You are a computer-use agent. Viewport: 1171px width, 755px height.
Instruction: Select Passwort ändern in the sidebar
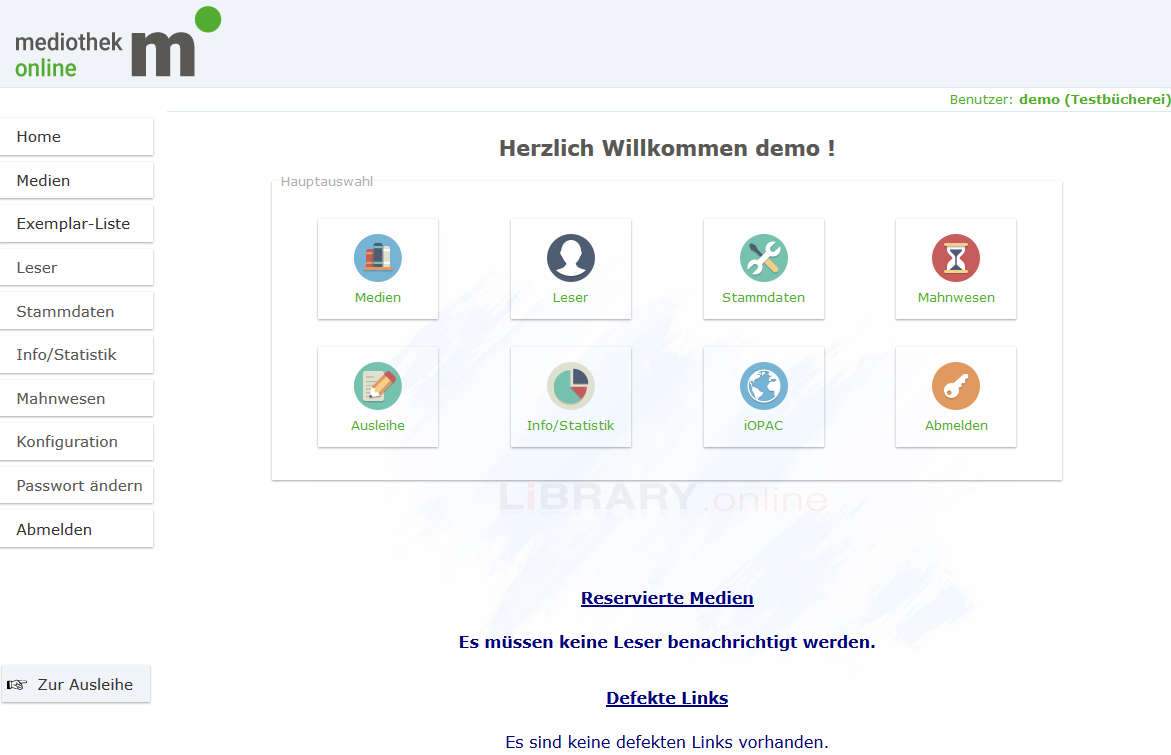coord(76,486)
